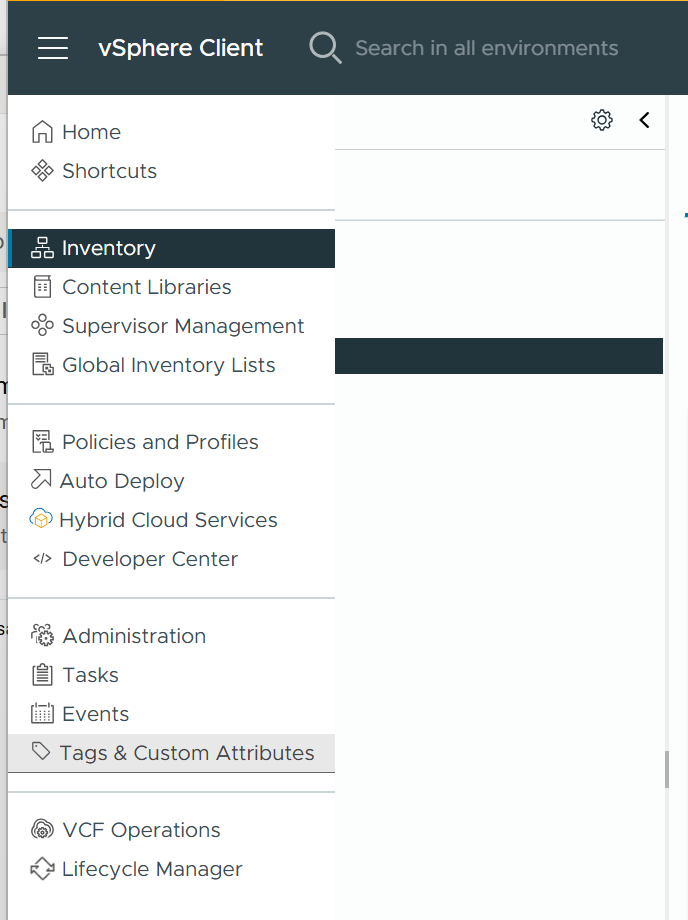Click the Shortcuts diamond icon

coord(42,171)
